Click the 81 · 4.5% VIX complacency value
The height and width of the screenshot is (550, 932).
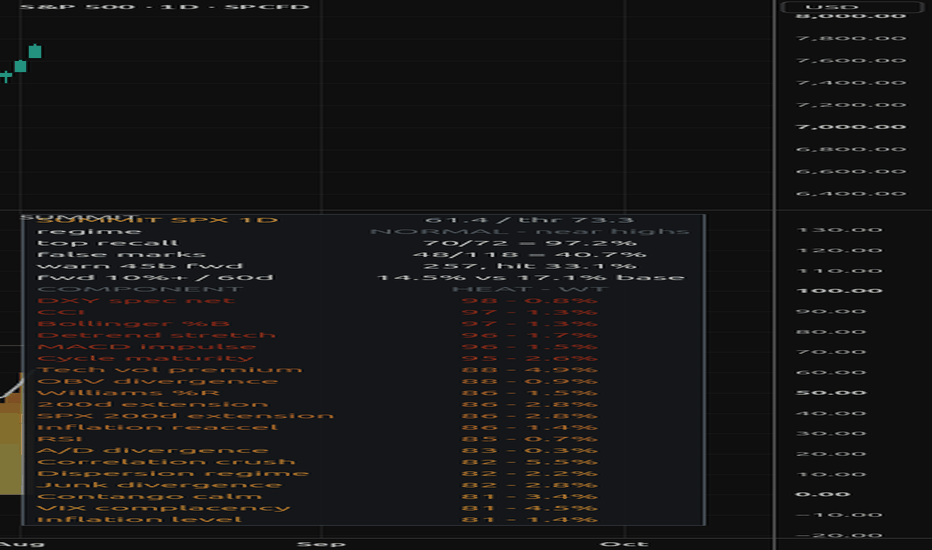530,508
